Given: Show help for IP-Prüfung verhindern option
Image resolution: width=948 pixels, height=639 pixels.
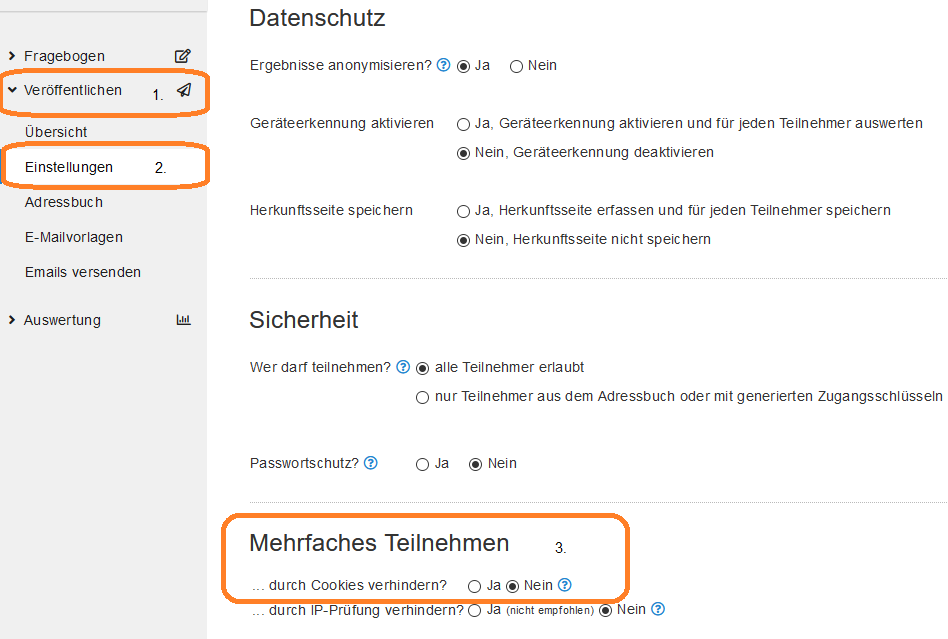Looking at the screenshot, I should pos(658,609).
